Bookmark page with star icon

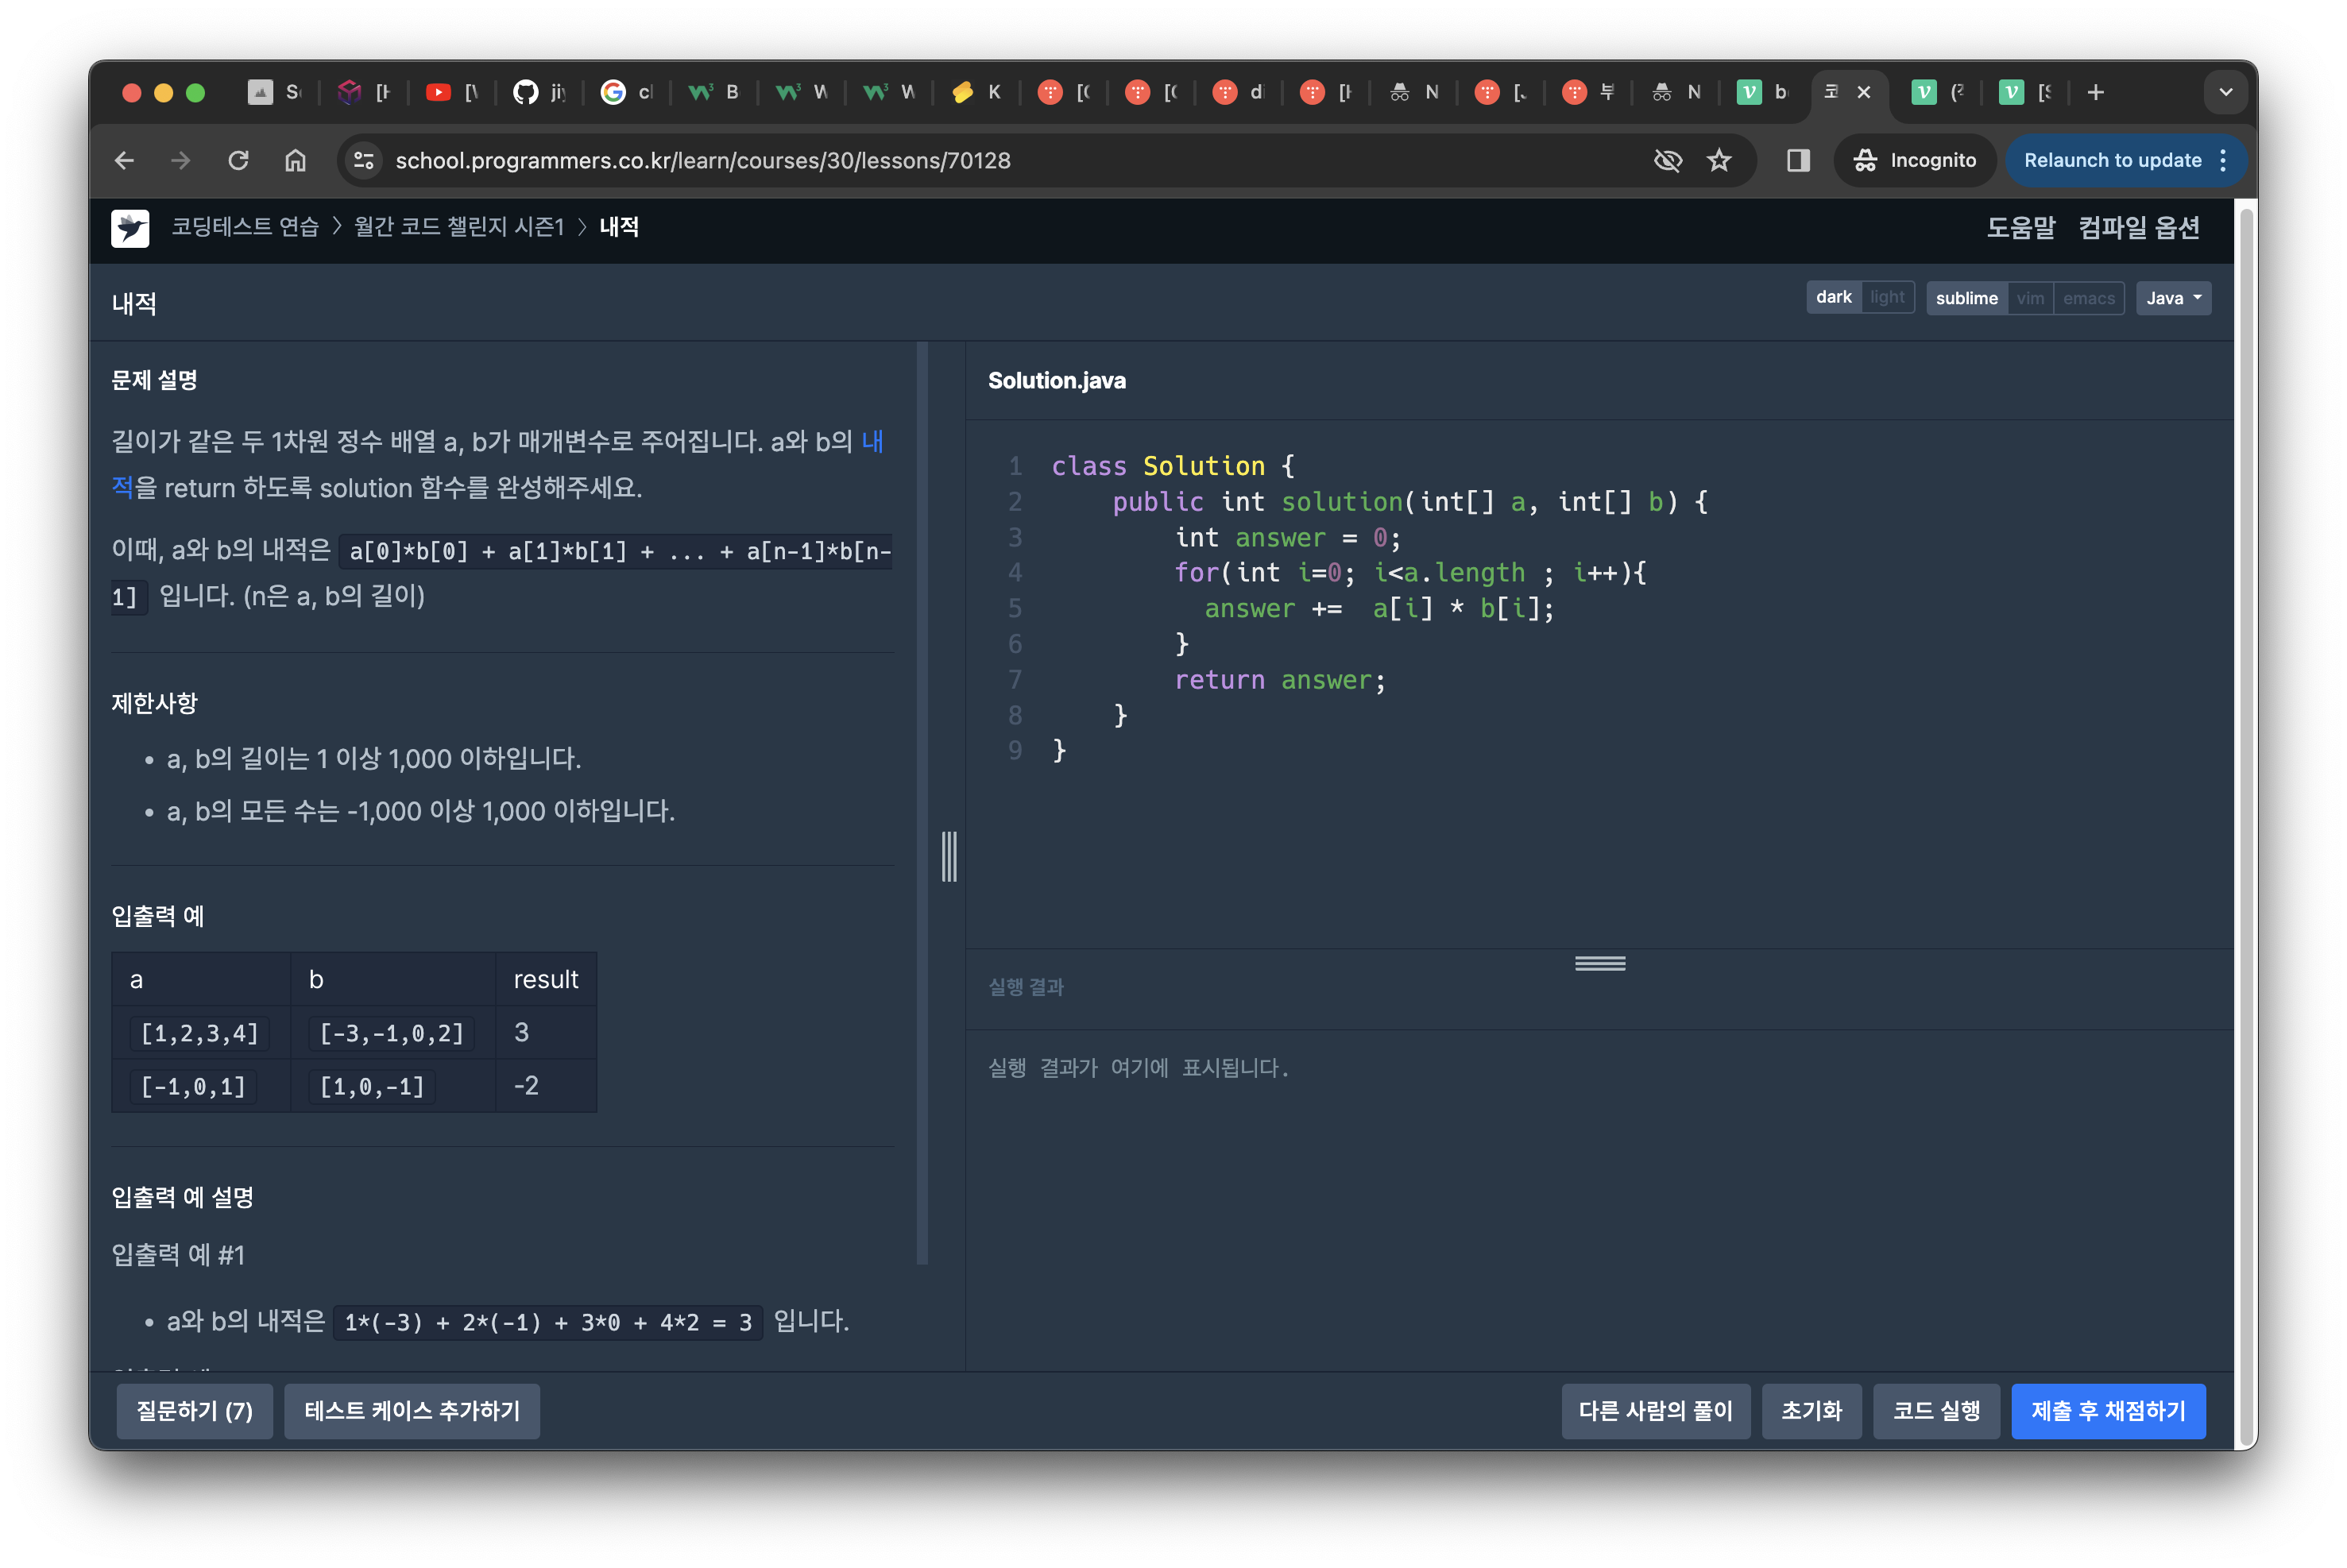click(1718, 160)
